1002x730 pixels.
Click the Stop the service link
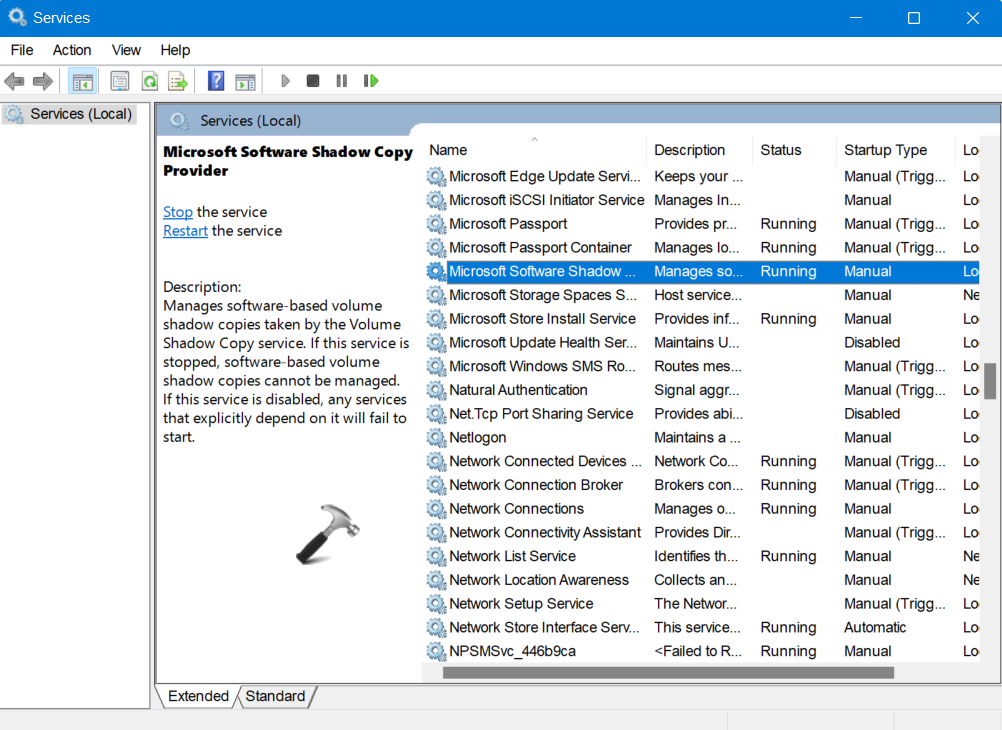coord(178,212)
